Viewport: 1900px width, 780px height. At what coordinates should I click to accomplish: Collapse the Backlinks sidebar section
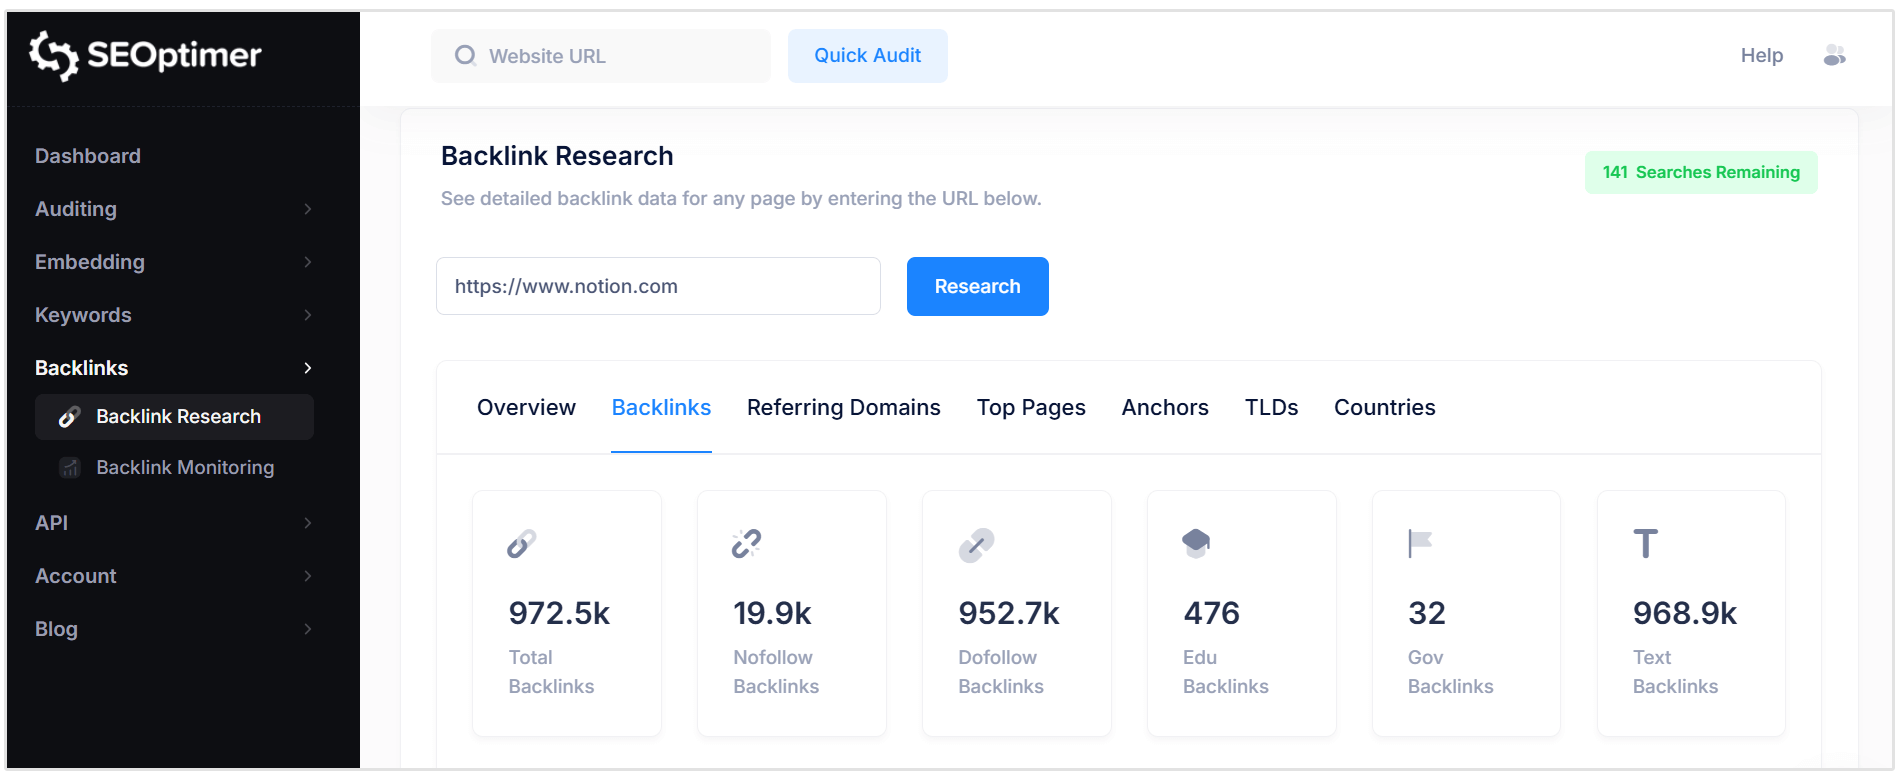(308, 368)
